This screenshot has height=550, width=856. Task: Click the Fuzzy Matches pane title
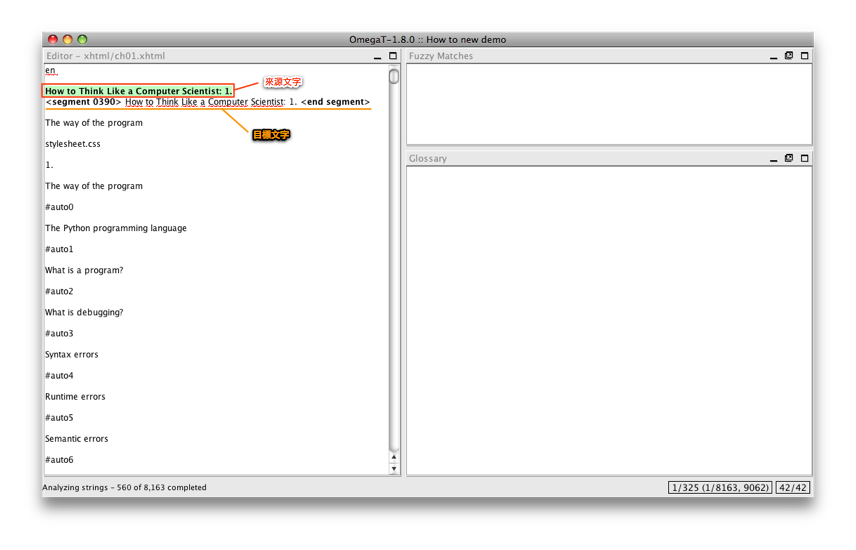point(441,56)
